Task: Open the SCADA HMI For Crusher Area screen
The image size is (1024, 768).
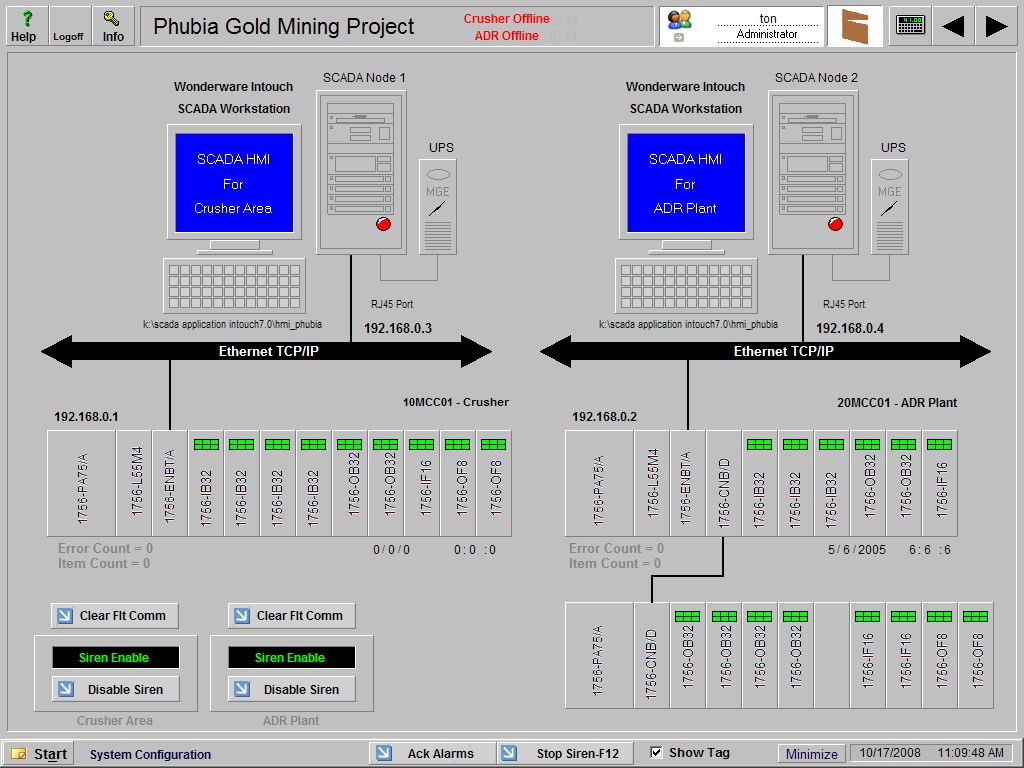Action: (233, 183)
